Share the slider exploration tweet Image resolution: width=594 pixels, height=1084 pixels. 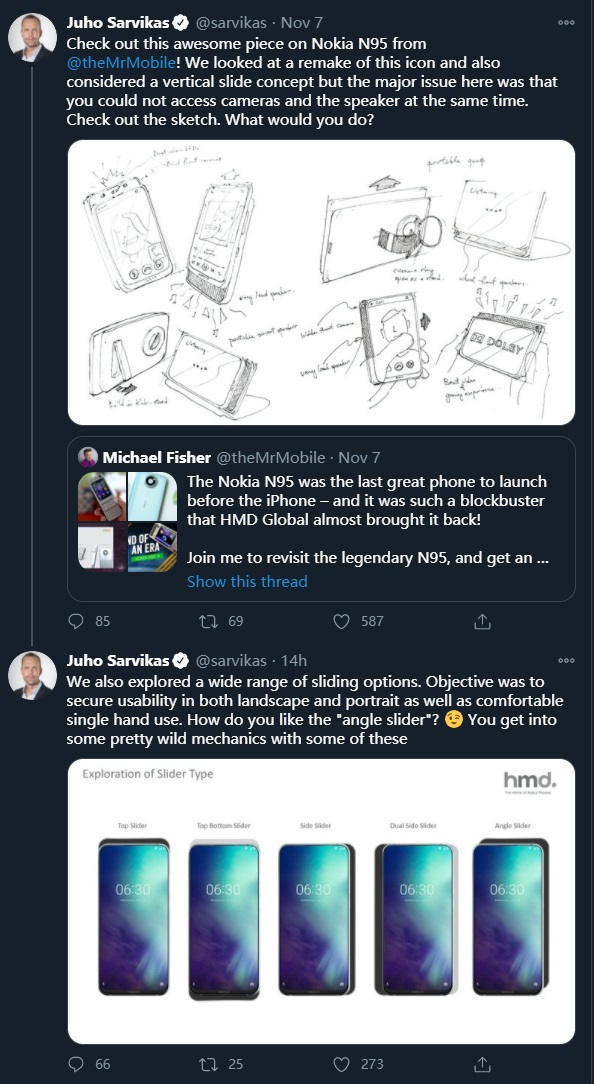pyautogui.click(x=481, y=1065)
